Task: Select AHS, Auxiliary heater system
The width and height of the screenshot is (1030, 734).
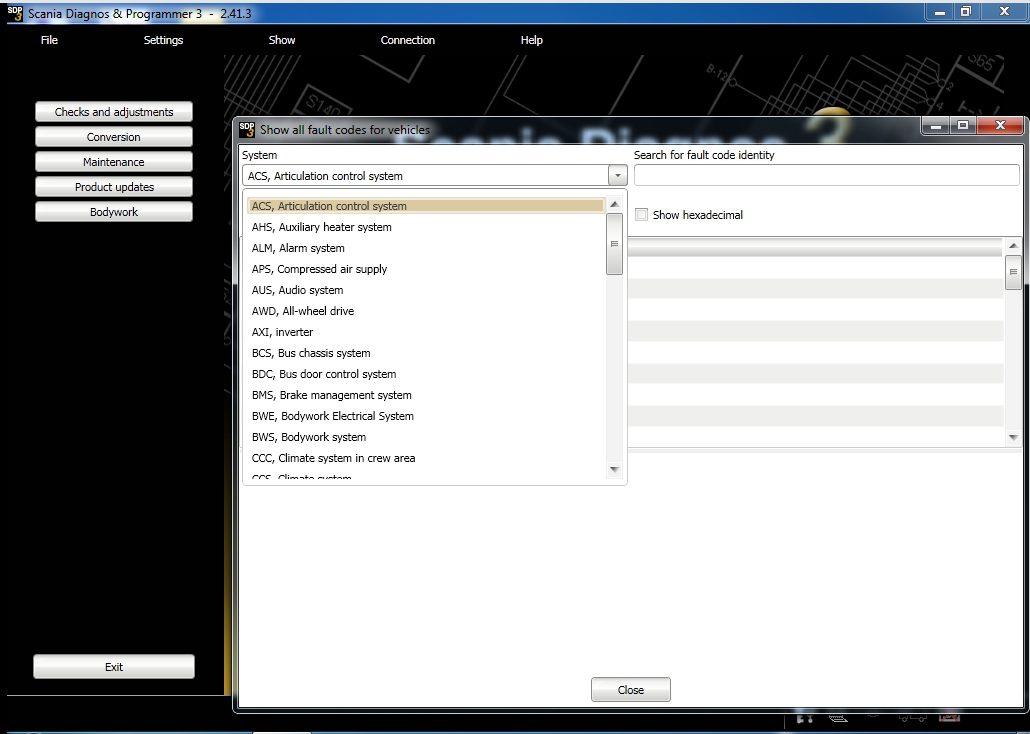Action: (x=426, y=227)
